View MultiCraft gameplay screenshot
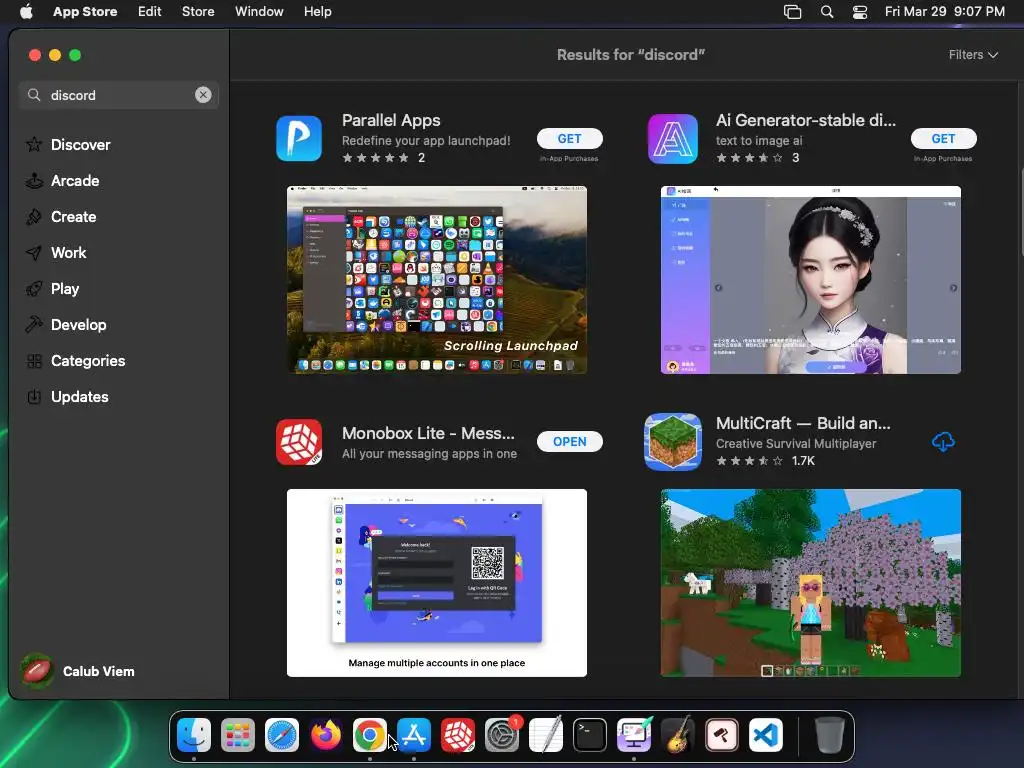 [810, 583]
